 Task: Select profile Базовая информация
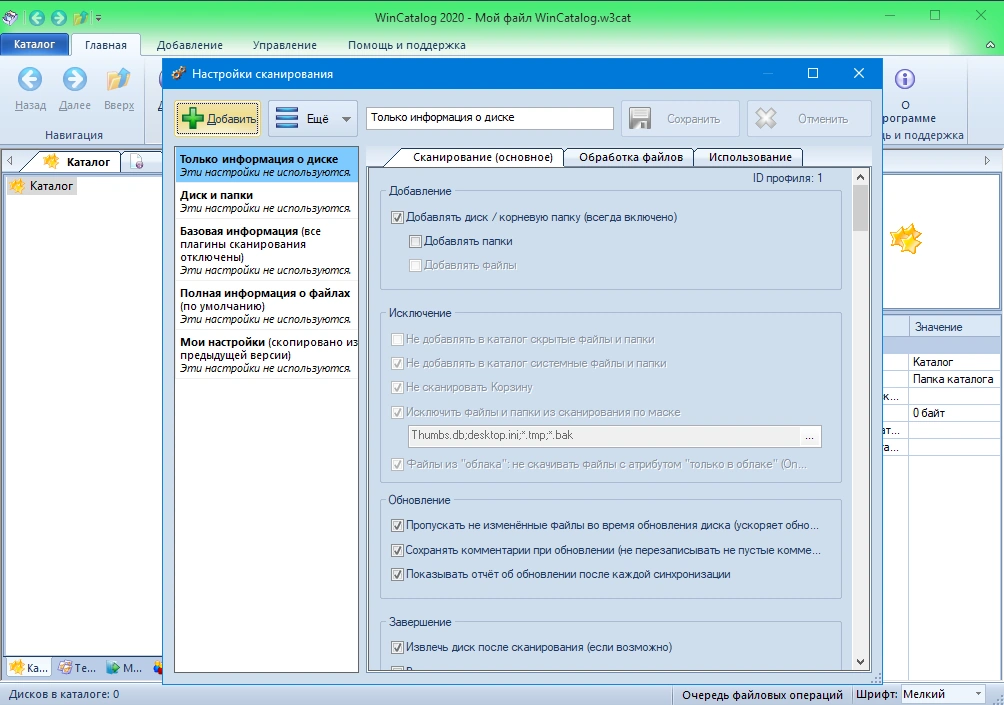coord(266,250)
